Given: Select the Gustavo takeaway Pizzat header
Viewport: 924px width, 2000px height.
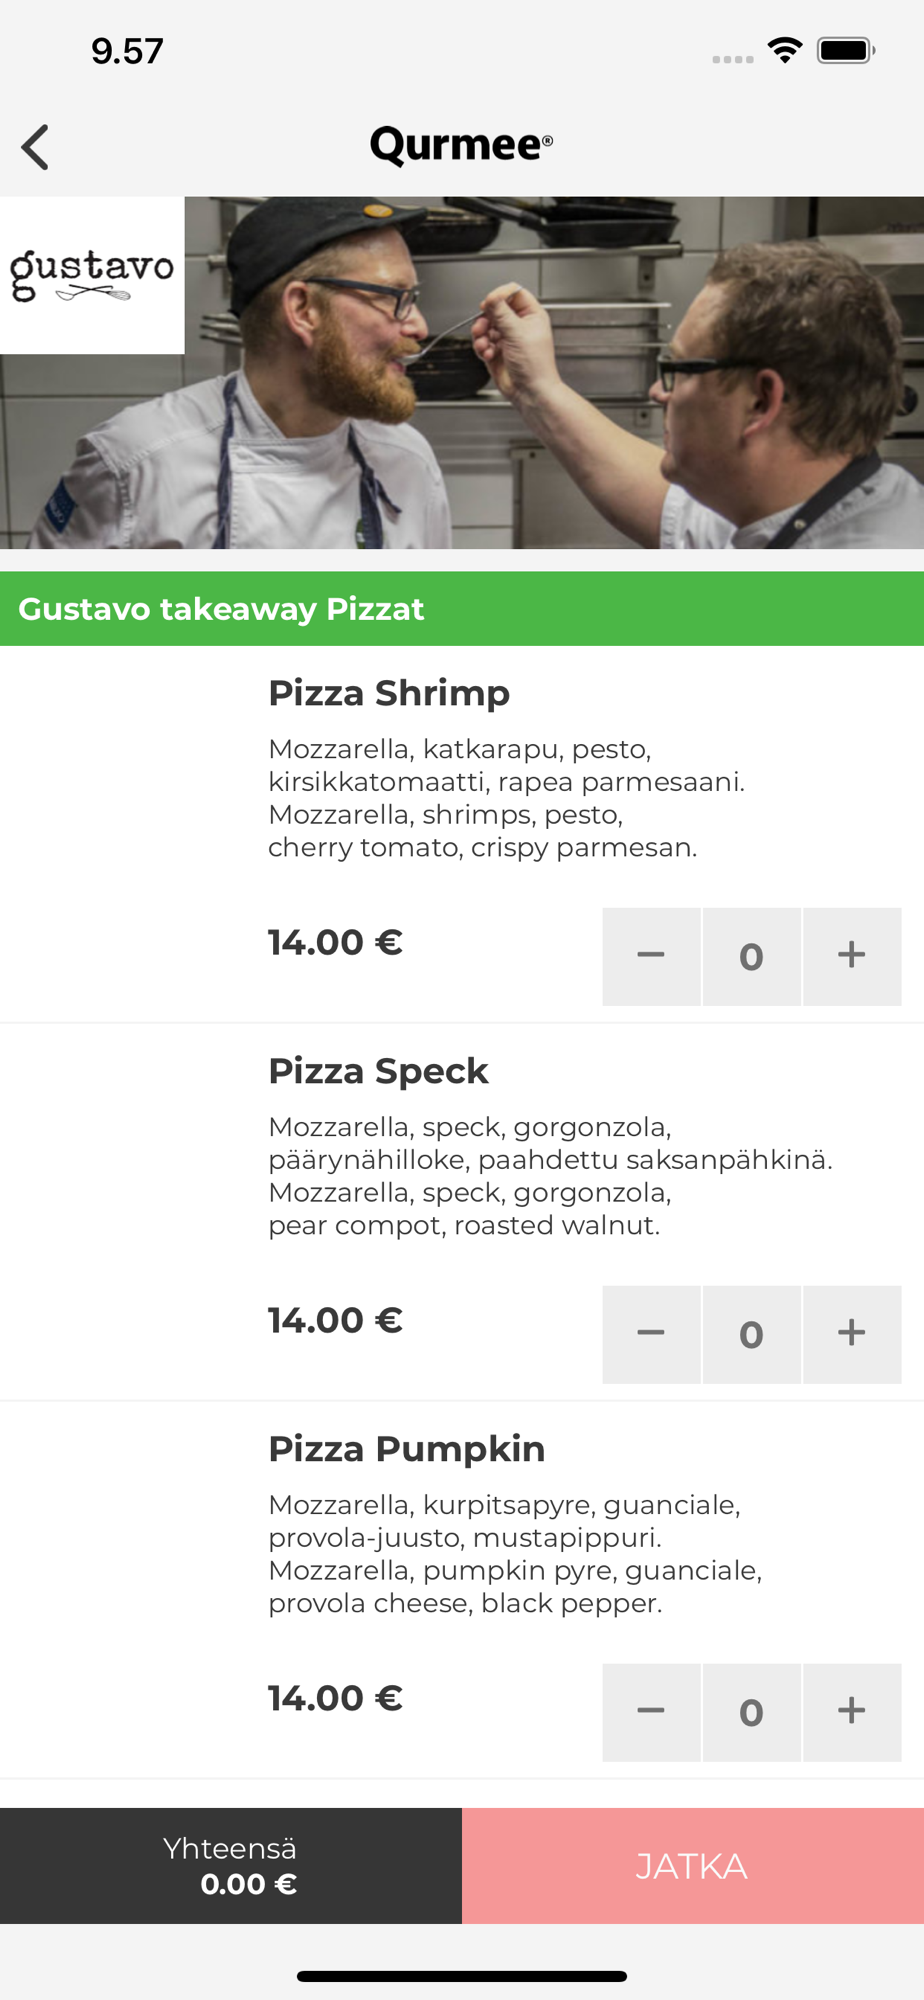Looking at the screenshot, I should tap(462, 609).
